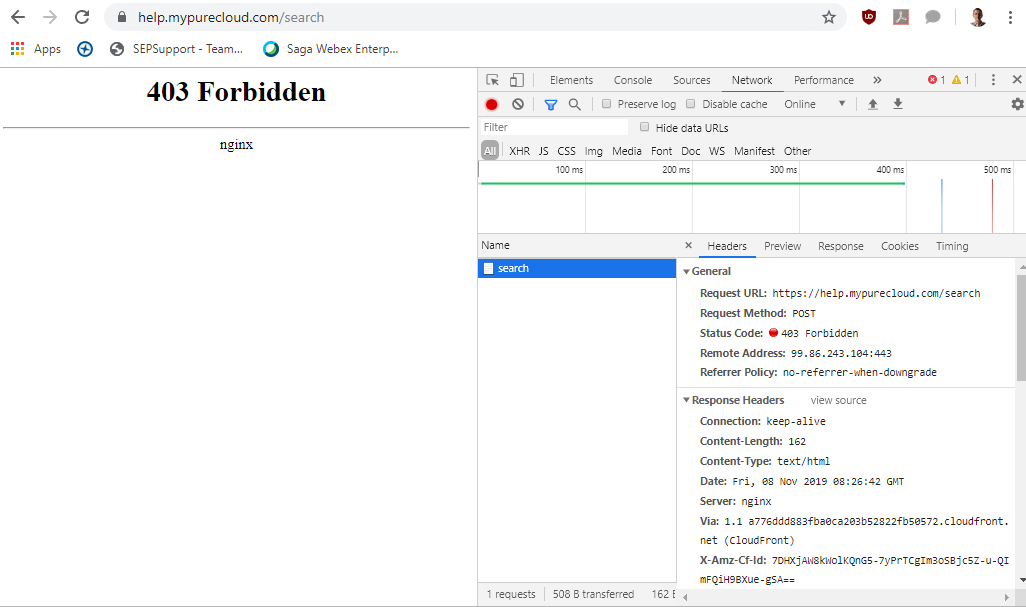Enable the Preserve log checkbox
Image resolution: width=1026 pixels, height=607 pixels.
coord(607,103)
